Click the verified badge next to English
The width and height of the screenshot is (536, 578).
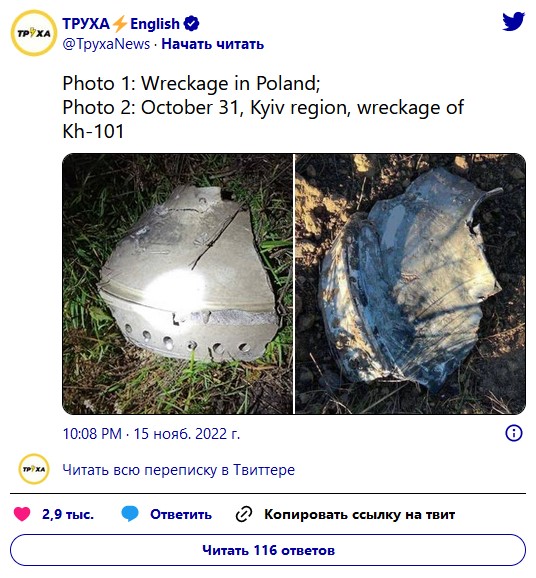pyautogui.click(x=191, y=24)
